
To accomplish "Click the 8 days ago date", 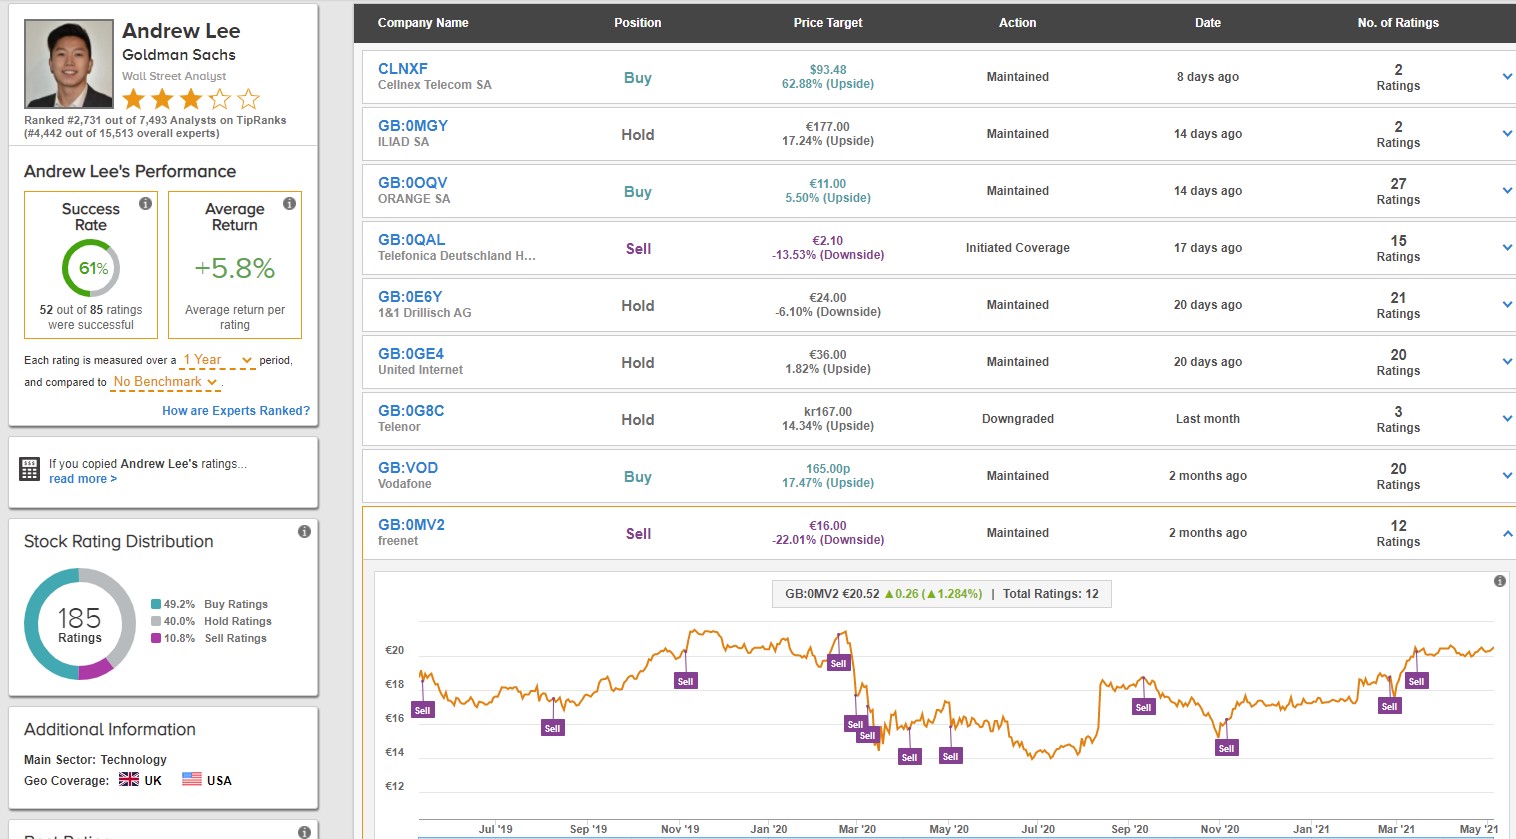I will [1208, 77].
